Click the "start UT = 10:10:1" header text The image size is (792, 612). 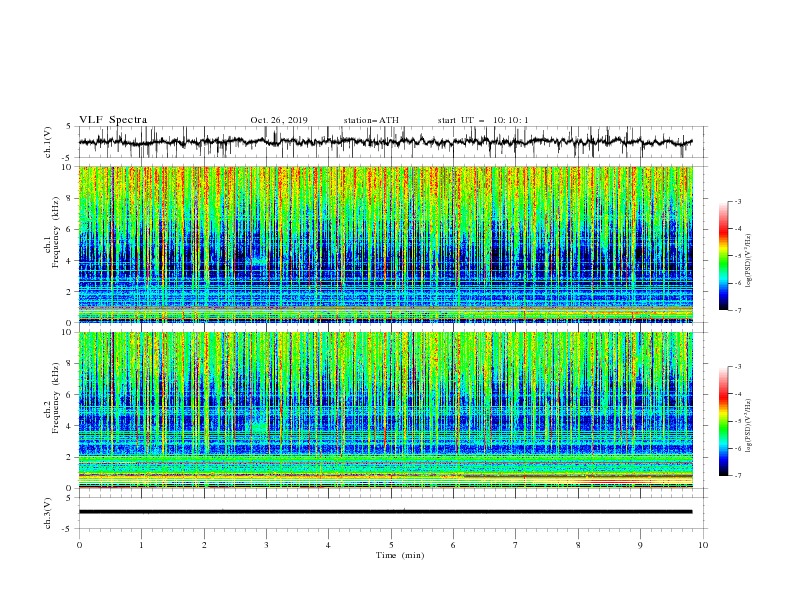tap(483, 120)
